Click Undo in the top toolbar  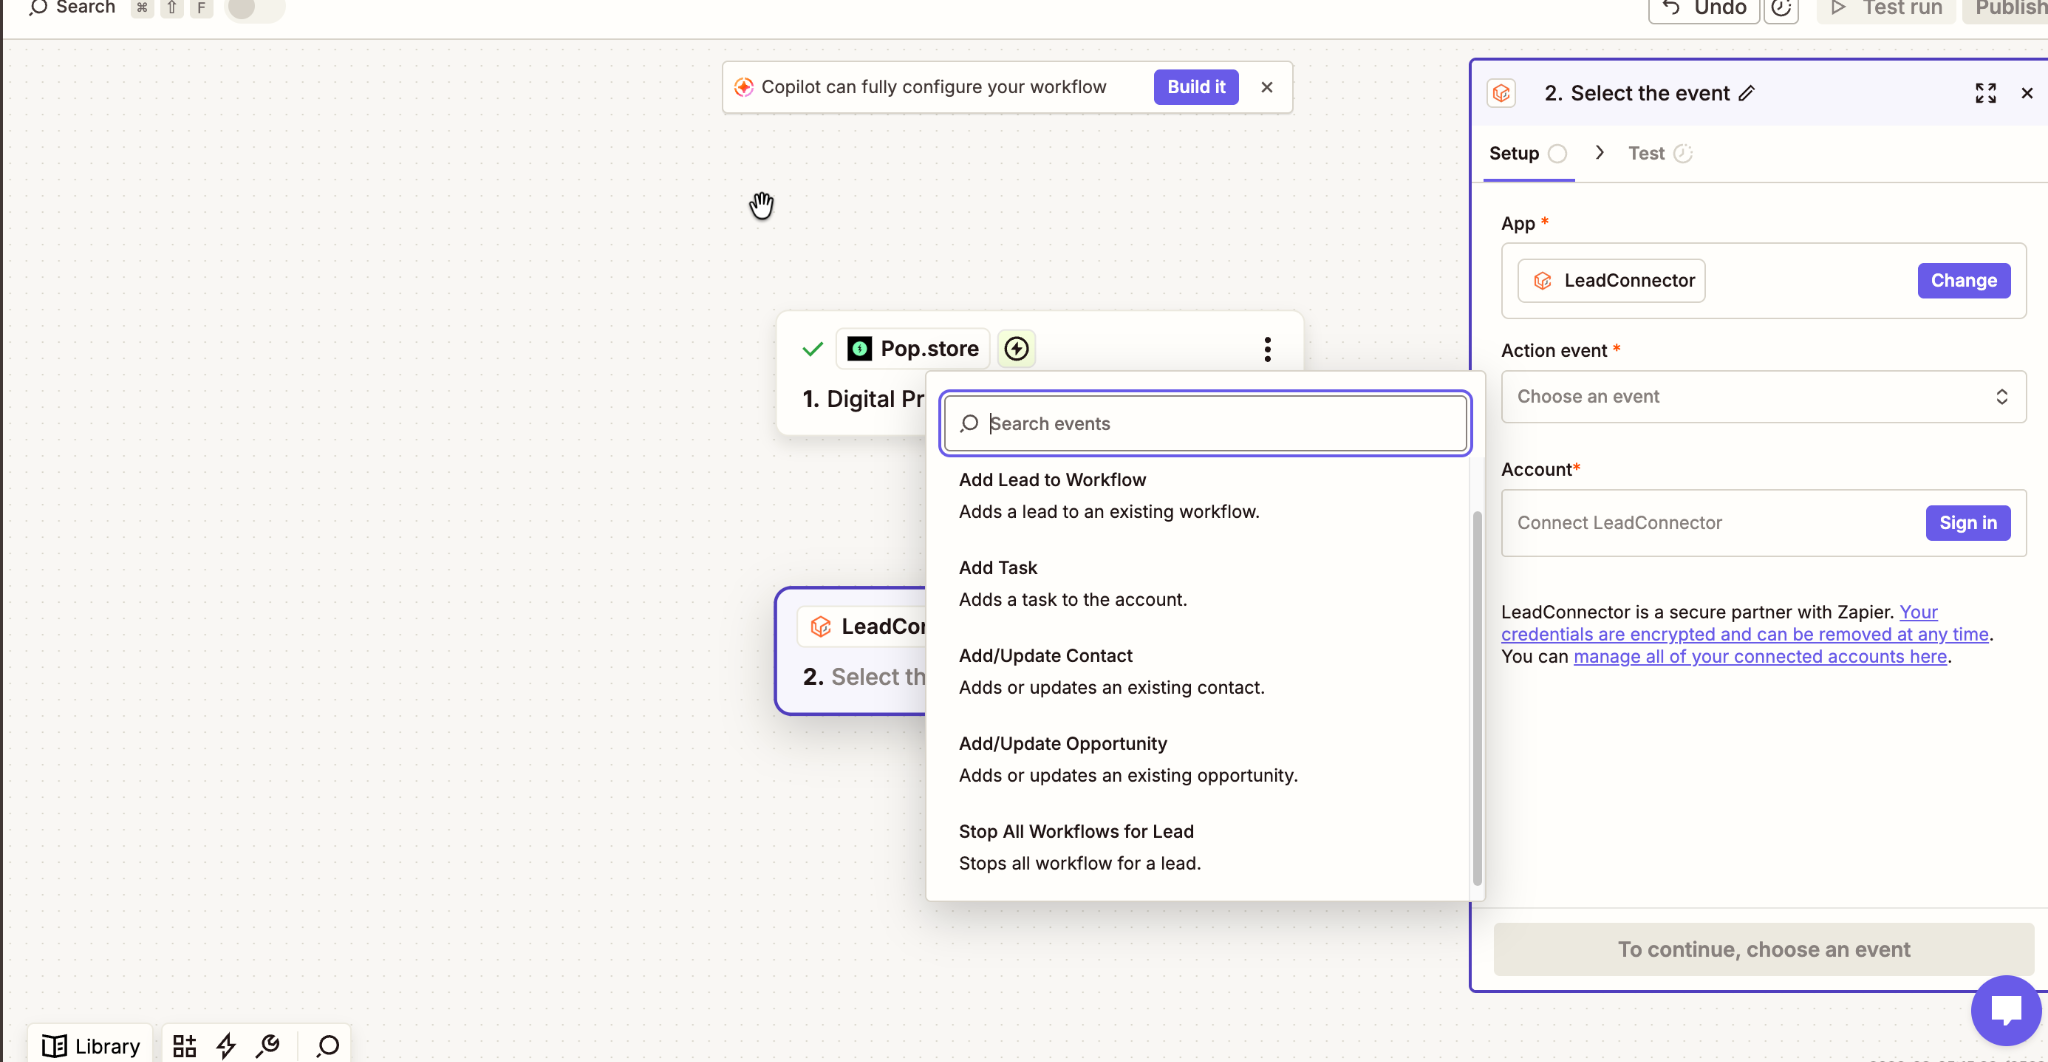point(1704,9)
